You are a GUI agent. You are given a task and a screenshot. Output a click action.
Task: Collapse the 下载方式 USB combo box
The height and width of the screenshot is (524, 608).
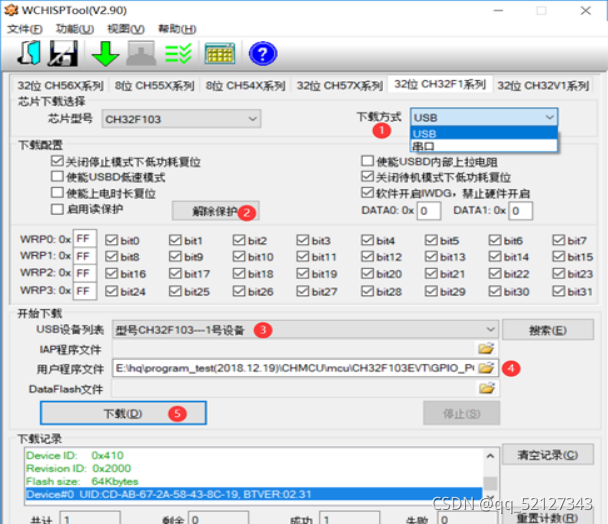pos(484,117)
